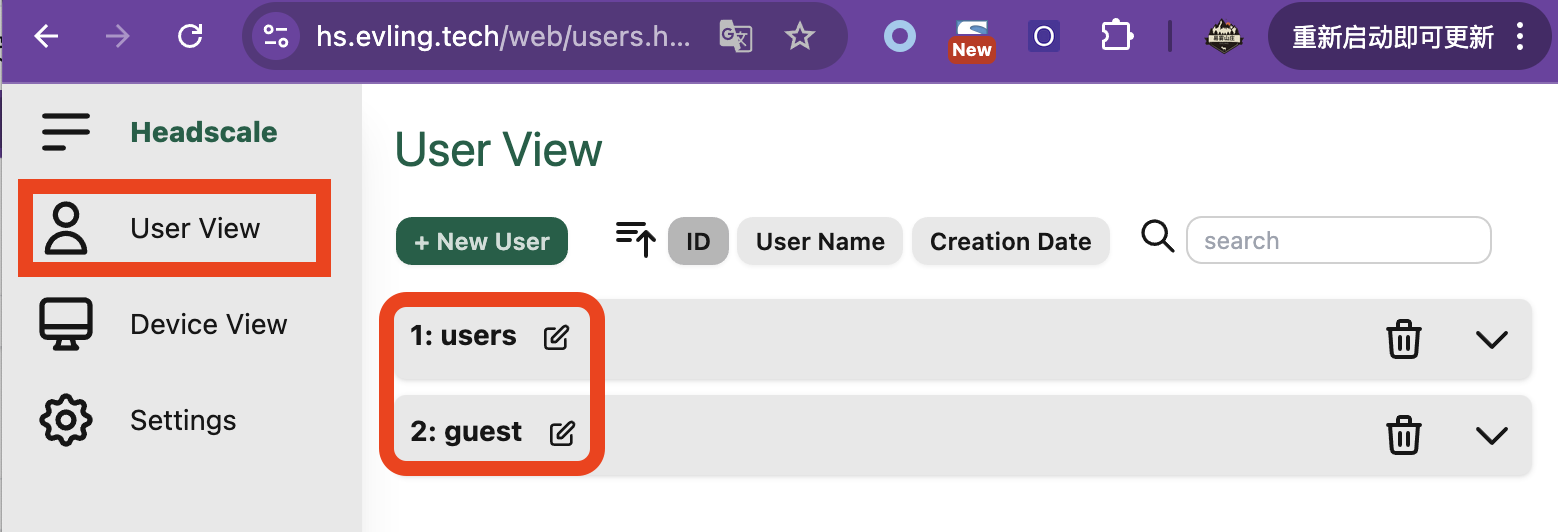Open the browser three-dot menu
Screen dimensions: 1558x532
pos(1520,37)
